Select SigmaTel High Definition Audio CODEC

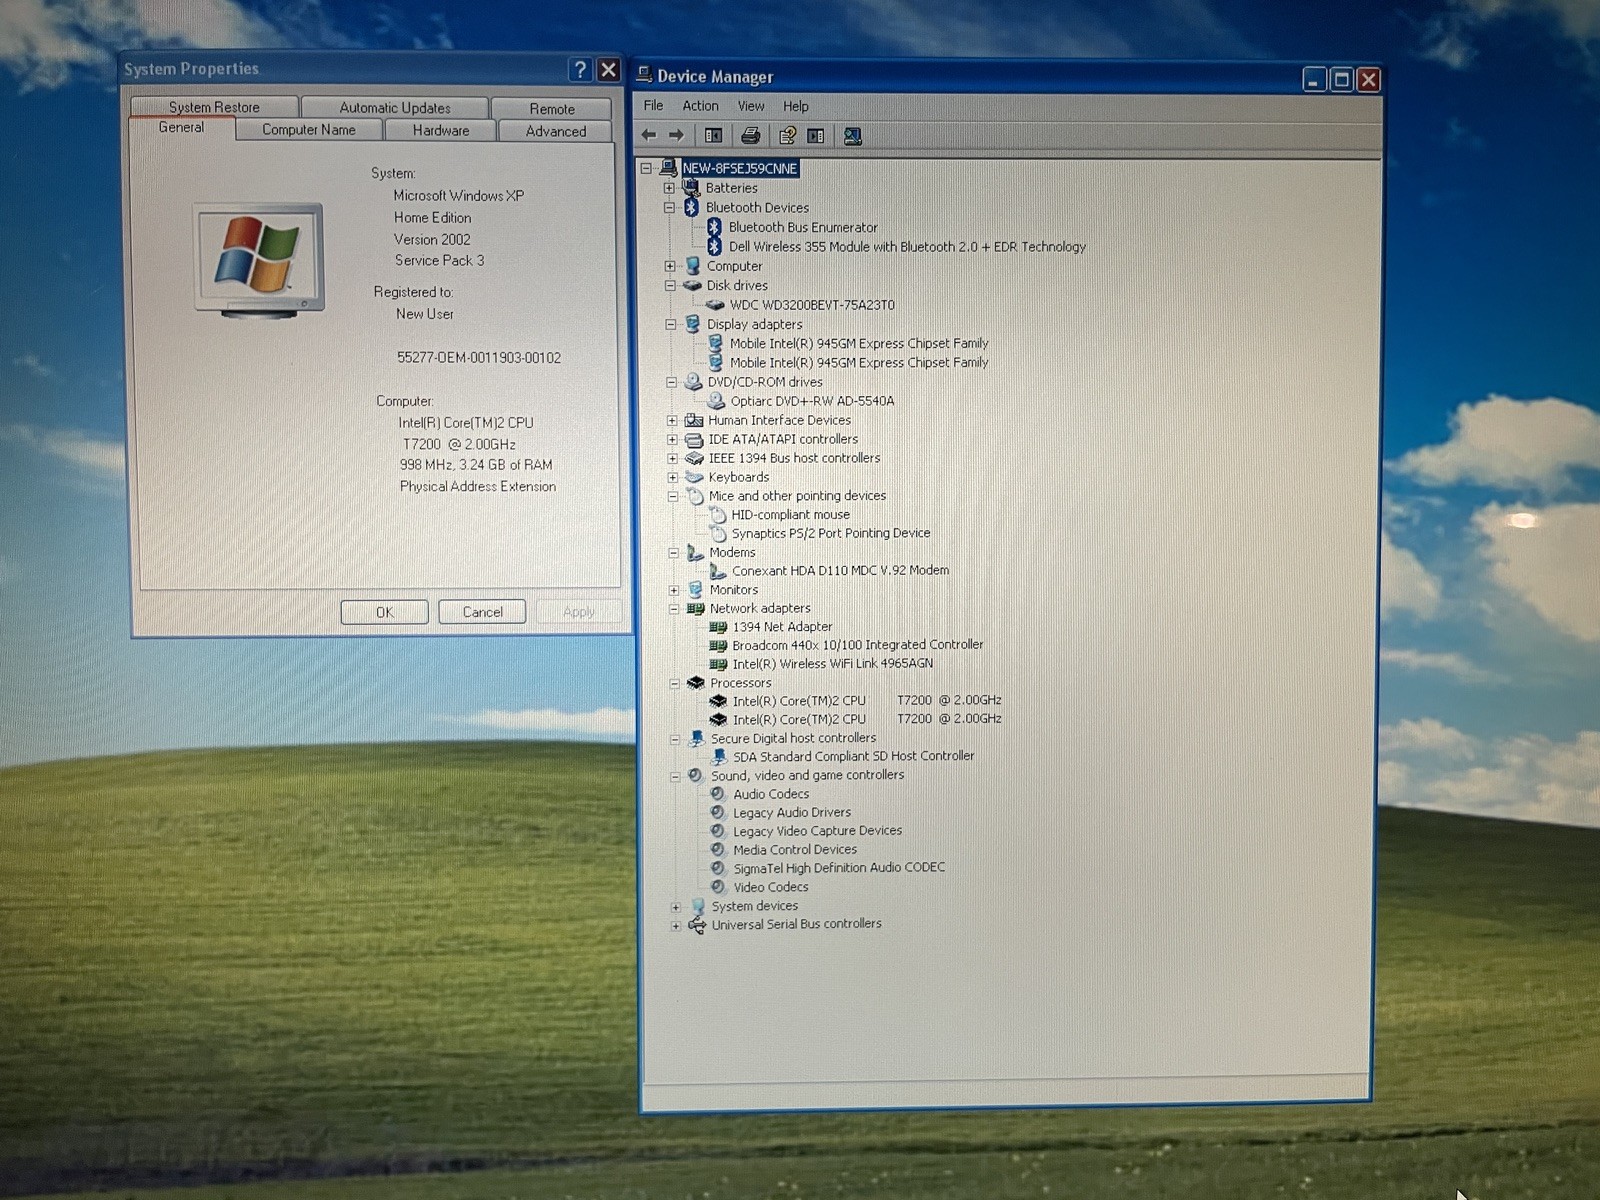(839, 868)
